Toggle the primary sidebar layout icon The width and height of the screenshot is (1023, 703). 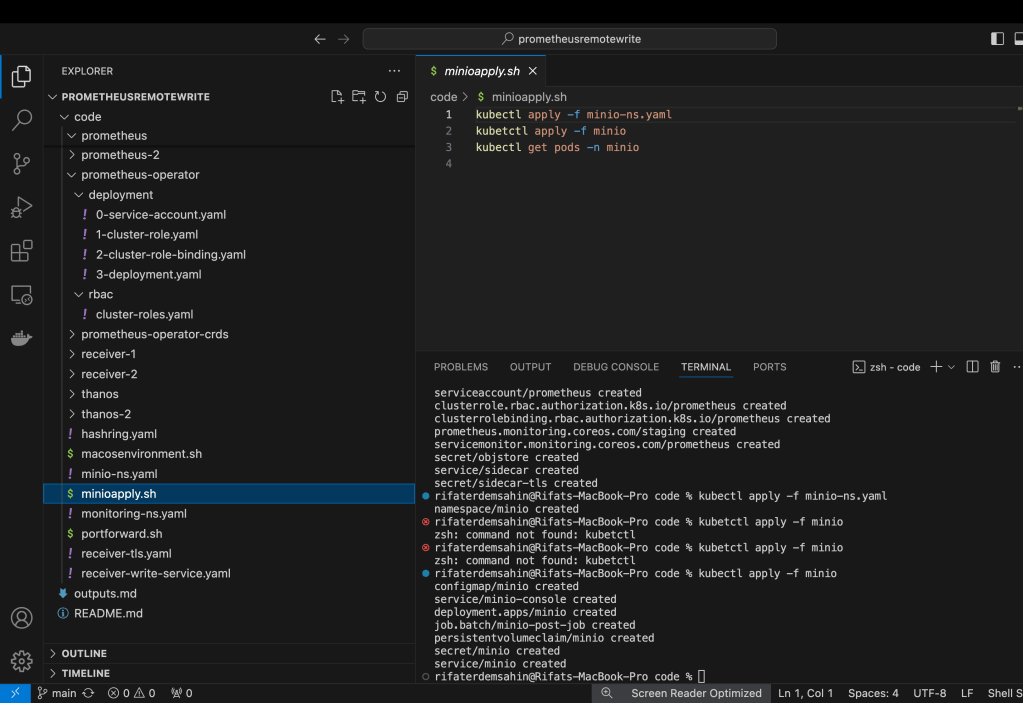(997, 39)
